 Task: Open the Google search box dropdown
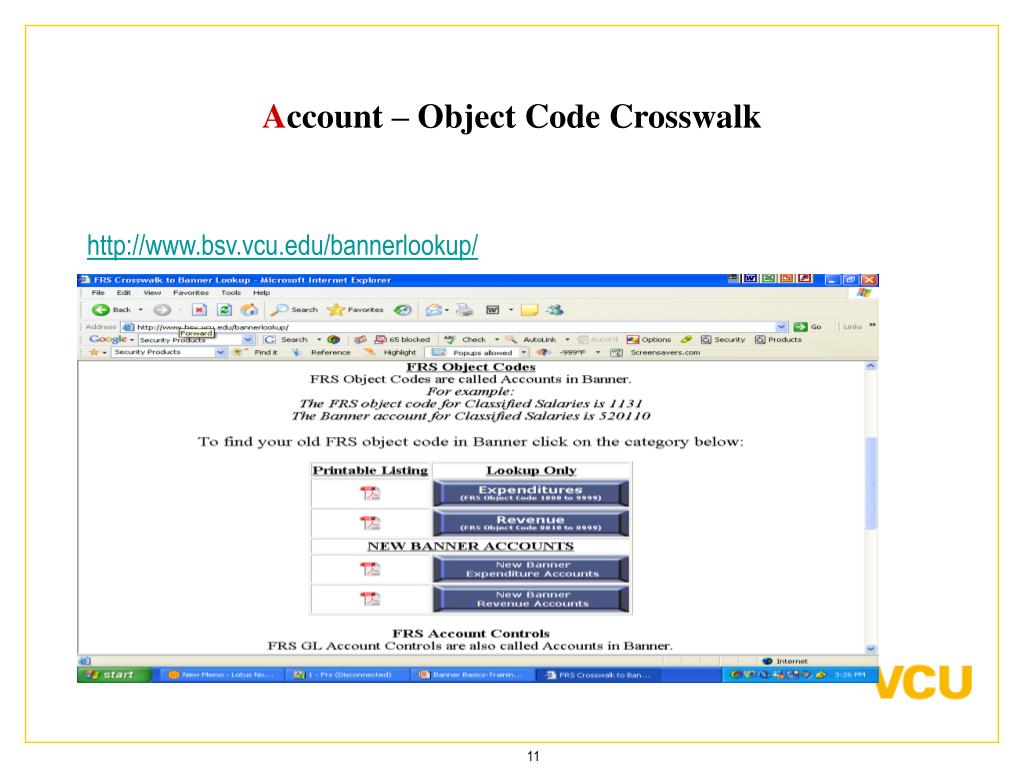(248, 340)
